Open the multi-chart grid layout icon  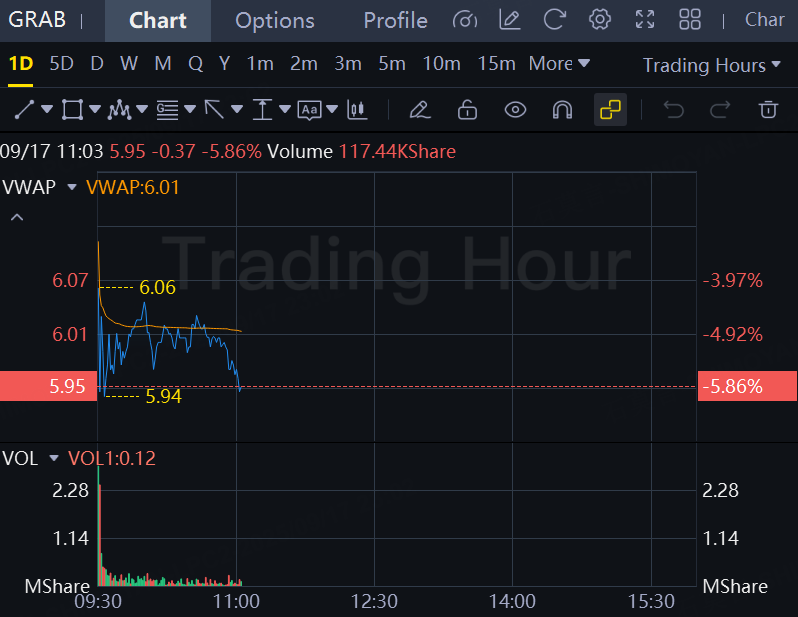coord(690,20)
